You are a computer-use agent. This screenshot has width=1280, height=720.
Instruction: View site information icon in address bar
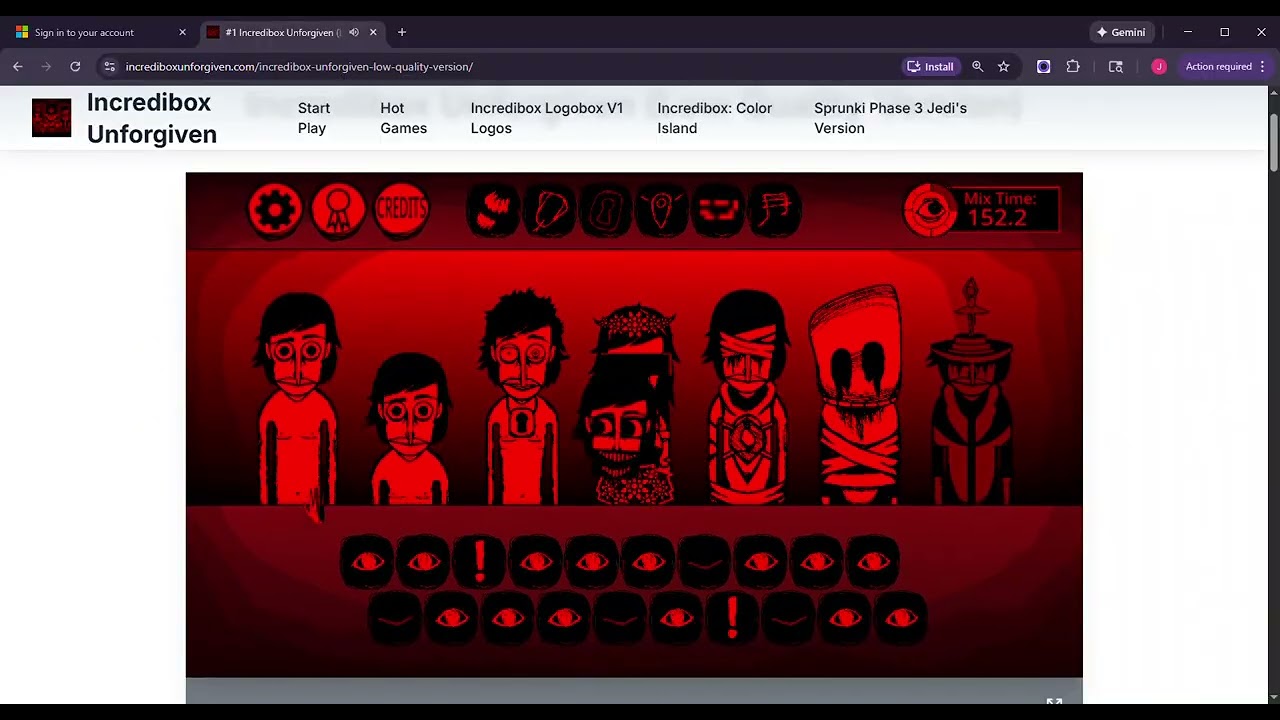click(110, 66)
